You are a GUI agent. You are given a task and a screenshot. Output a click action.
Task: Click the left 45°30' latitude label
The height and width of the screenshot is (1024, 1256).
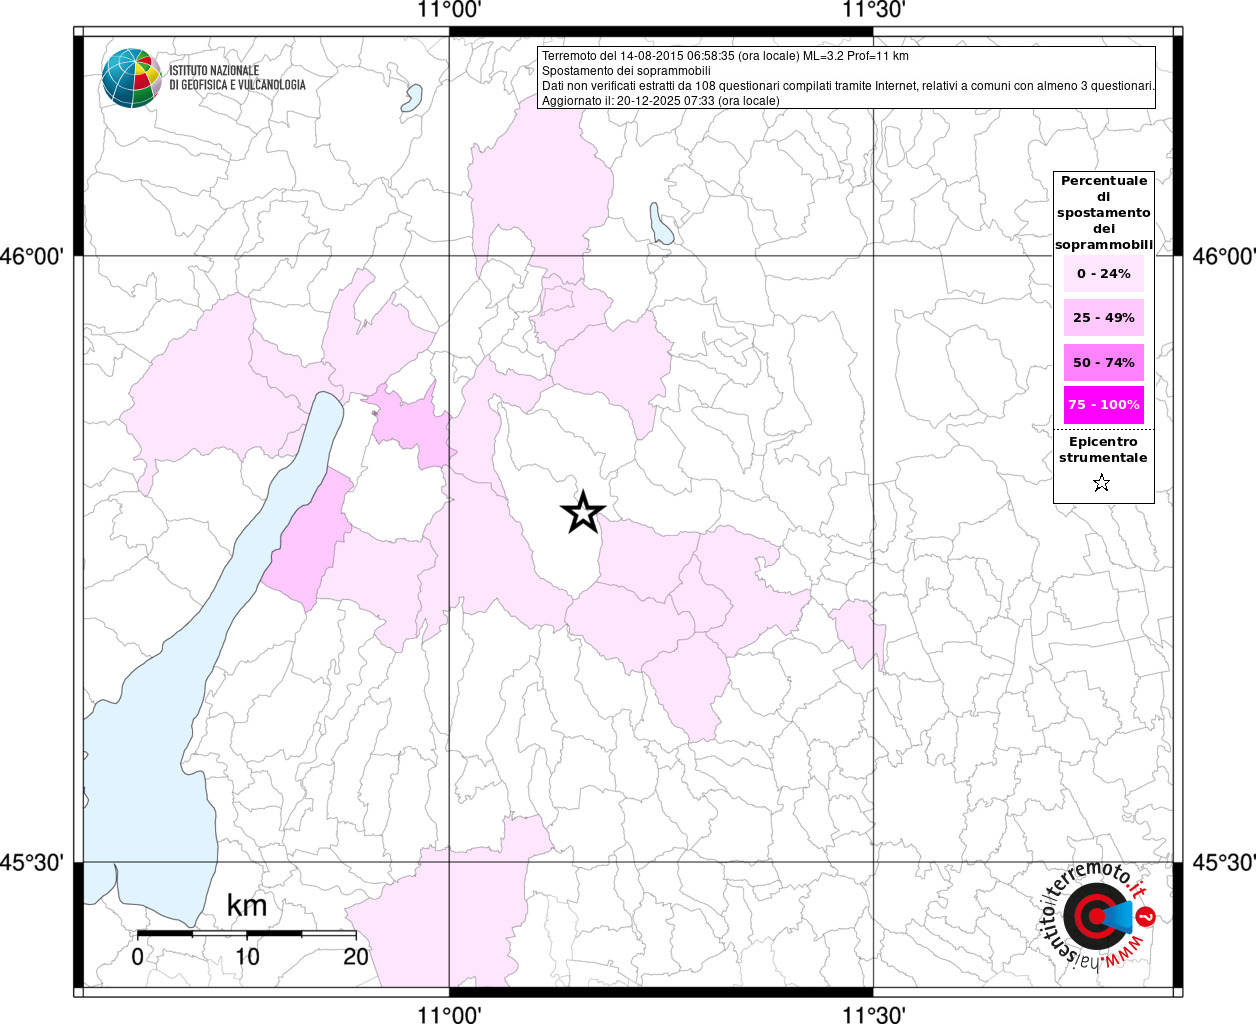click(32, 862)
